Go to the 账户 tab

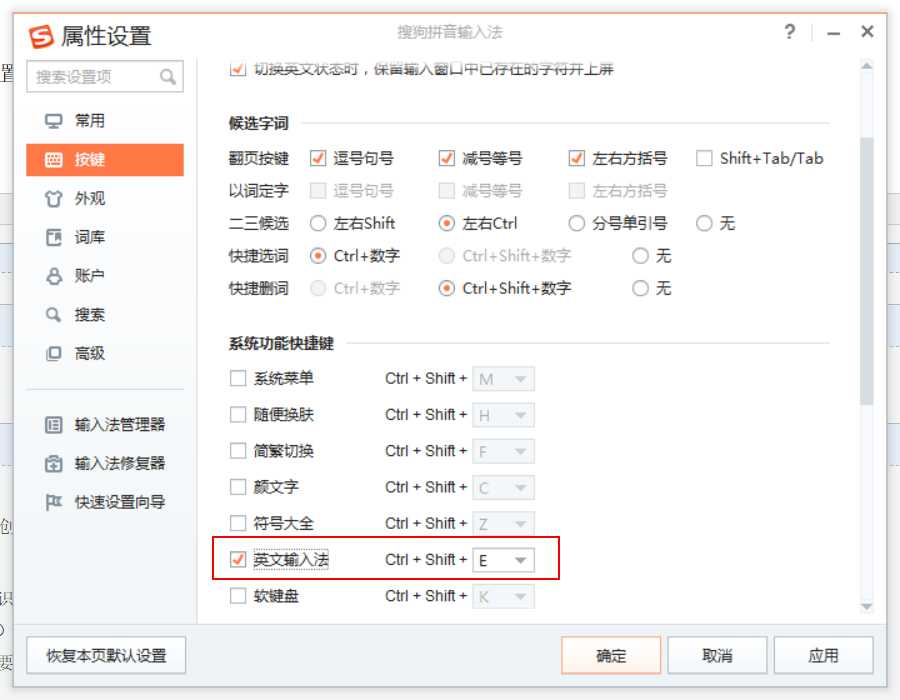(105, 276)
